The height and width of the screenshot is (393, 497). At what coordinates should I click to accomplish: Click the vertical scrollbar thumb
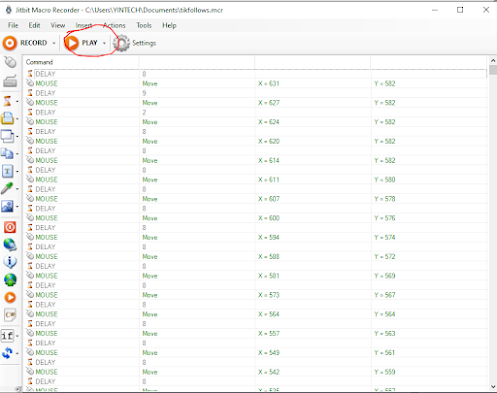point(493,70)
